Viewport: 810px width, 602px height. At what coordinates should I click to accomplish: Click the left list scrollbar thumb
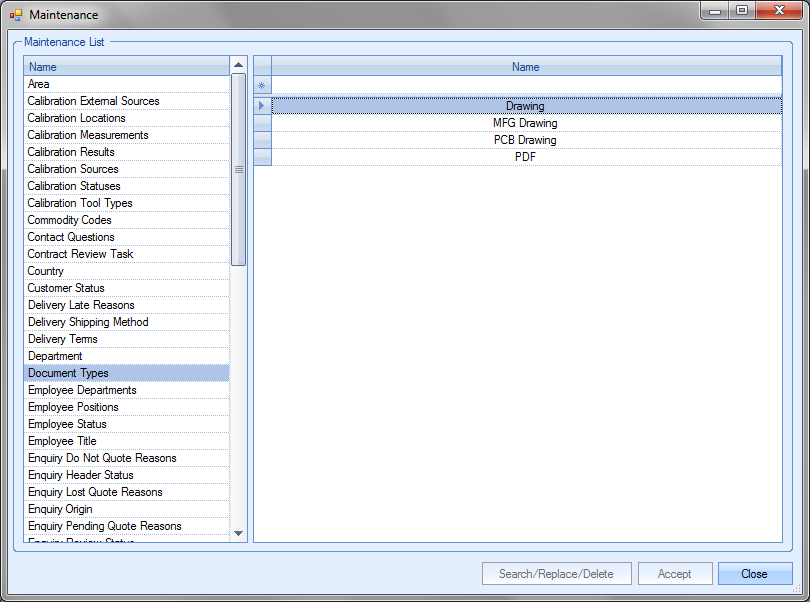(x=238, y=169)
